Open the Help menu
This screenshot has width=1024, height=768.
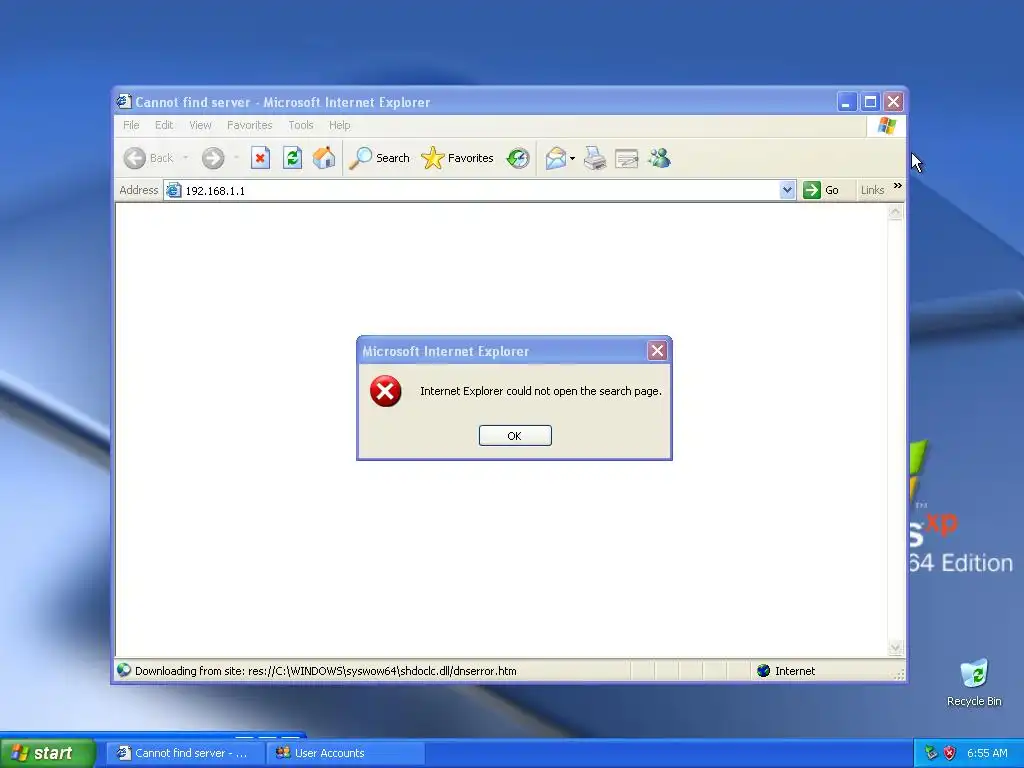coord(340,125)
